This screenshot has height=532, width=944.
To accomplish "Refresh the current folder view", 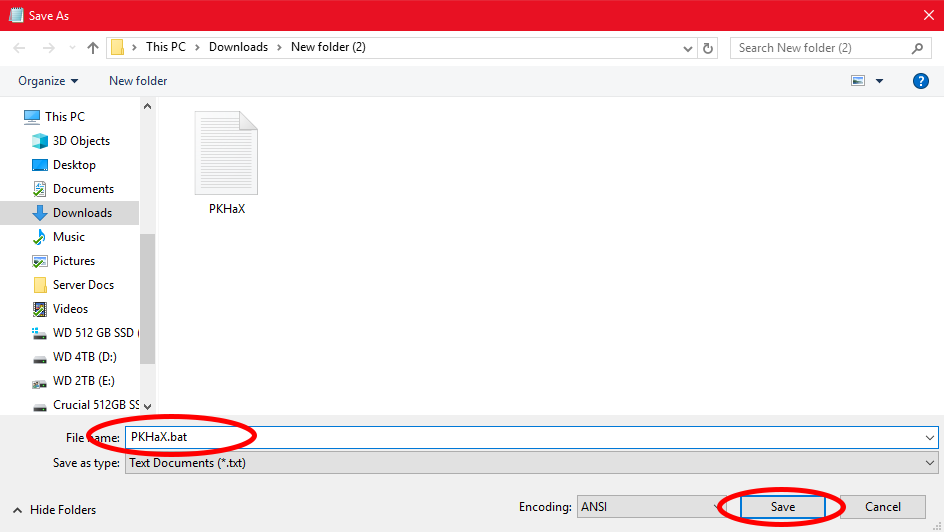I will click(x=709, y=48).
